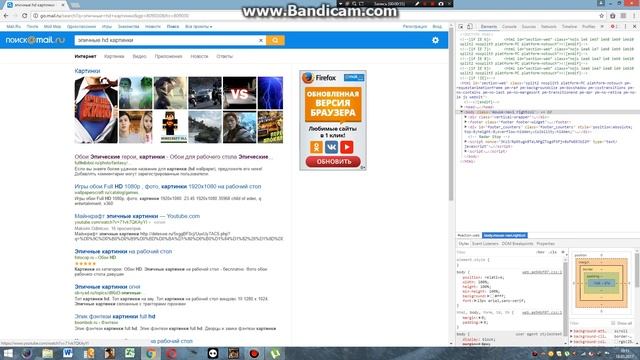Clear the search query with the X

click(x=261, y=40)
